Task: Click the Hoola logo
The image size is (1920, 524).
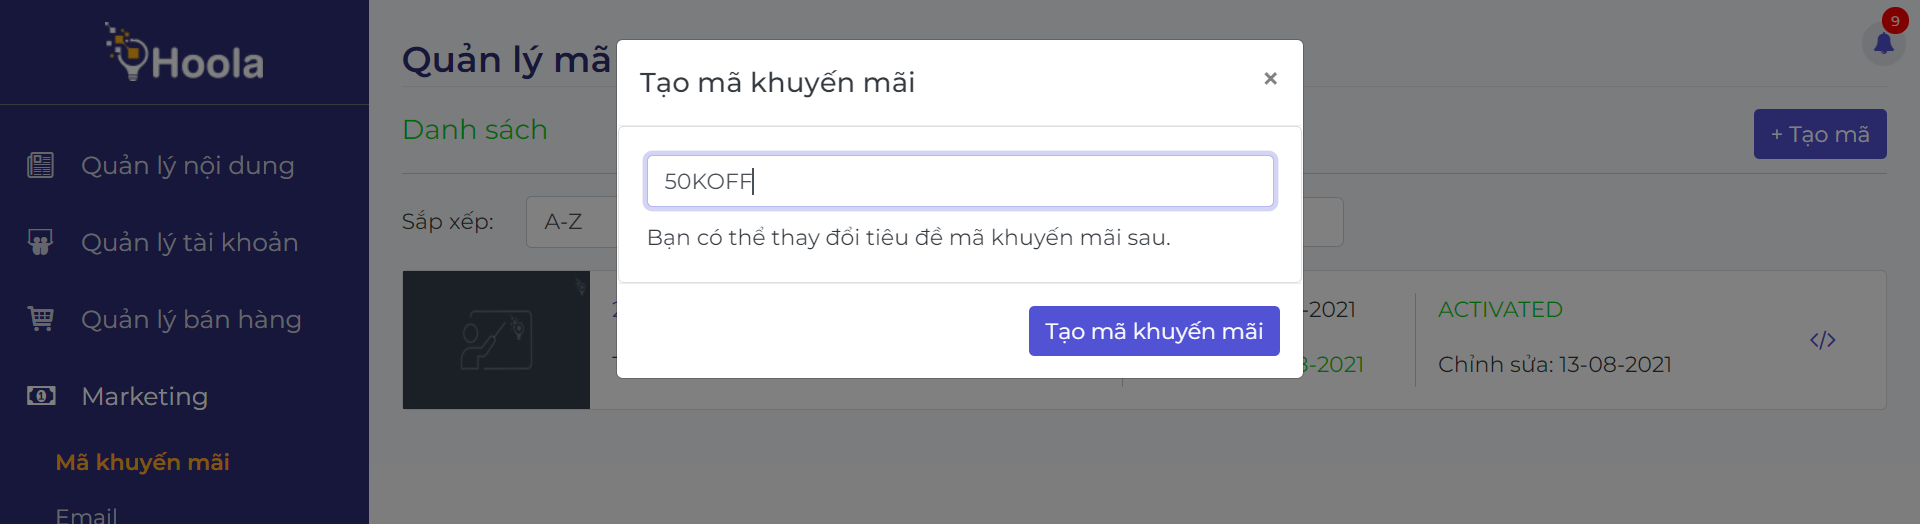Action: pyautogui.click(x=185, y=54)
